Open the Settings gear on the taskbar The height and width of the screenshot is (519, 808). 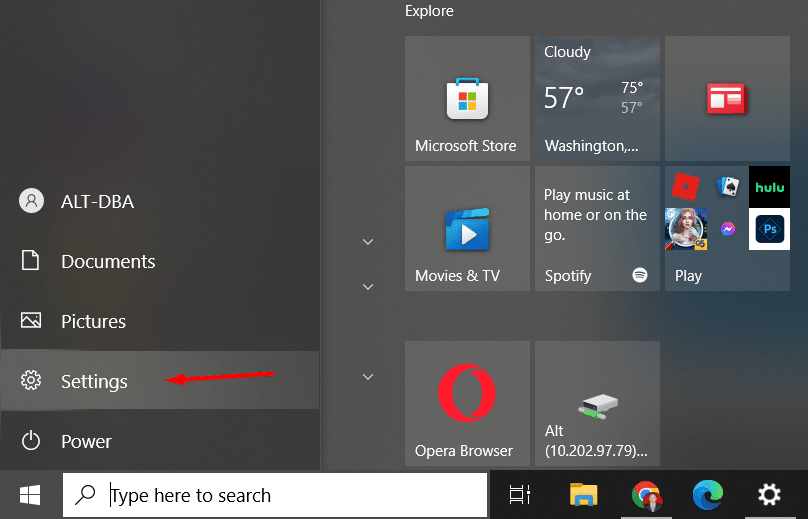tap(769, 495)
